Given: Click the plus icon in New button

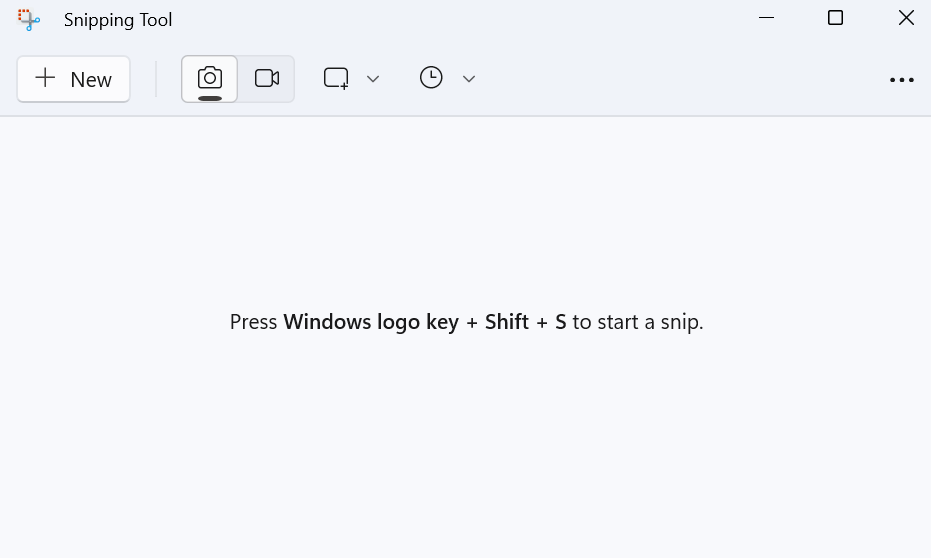Looking at the screenshot, I should 45,78.
